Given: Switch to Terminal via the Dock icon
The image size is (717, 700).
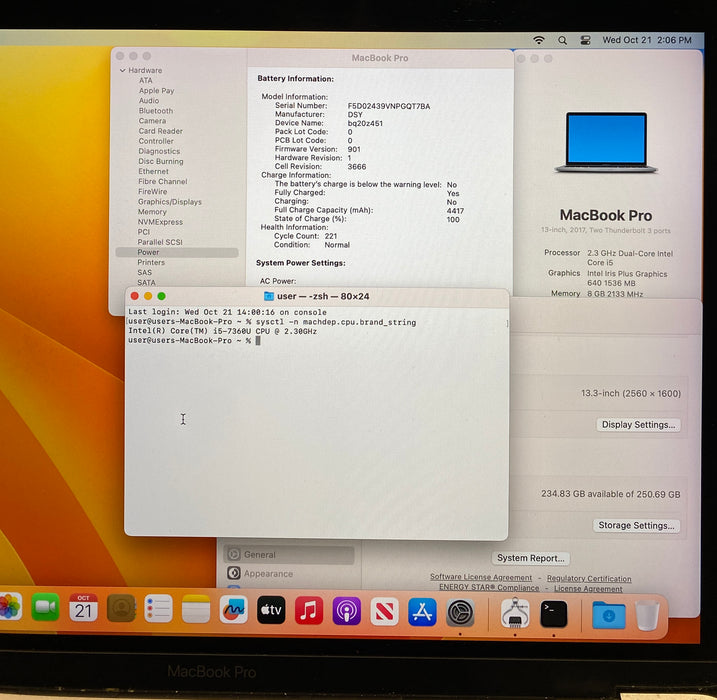Looking at the screenshot, I should click(554, 614).
